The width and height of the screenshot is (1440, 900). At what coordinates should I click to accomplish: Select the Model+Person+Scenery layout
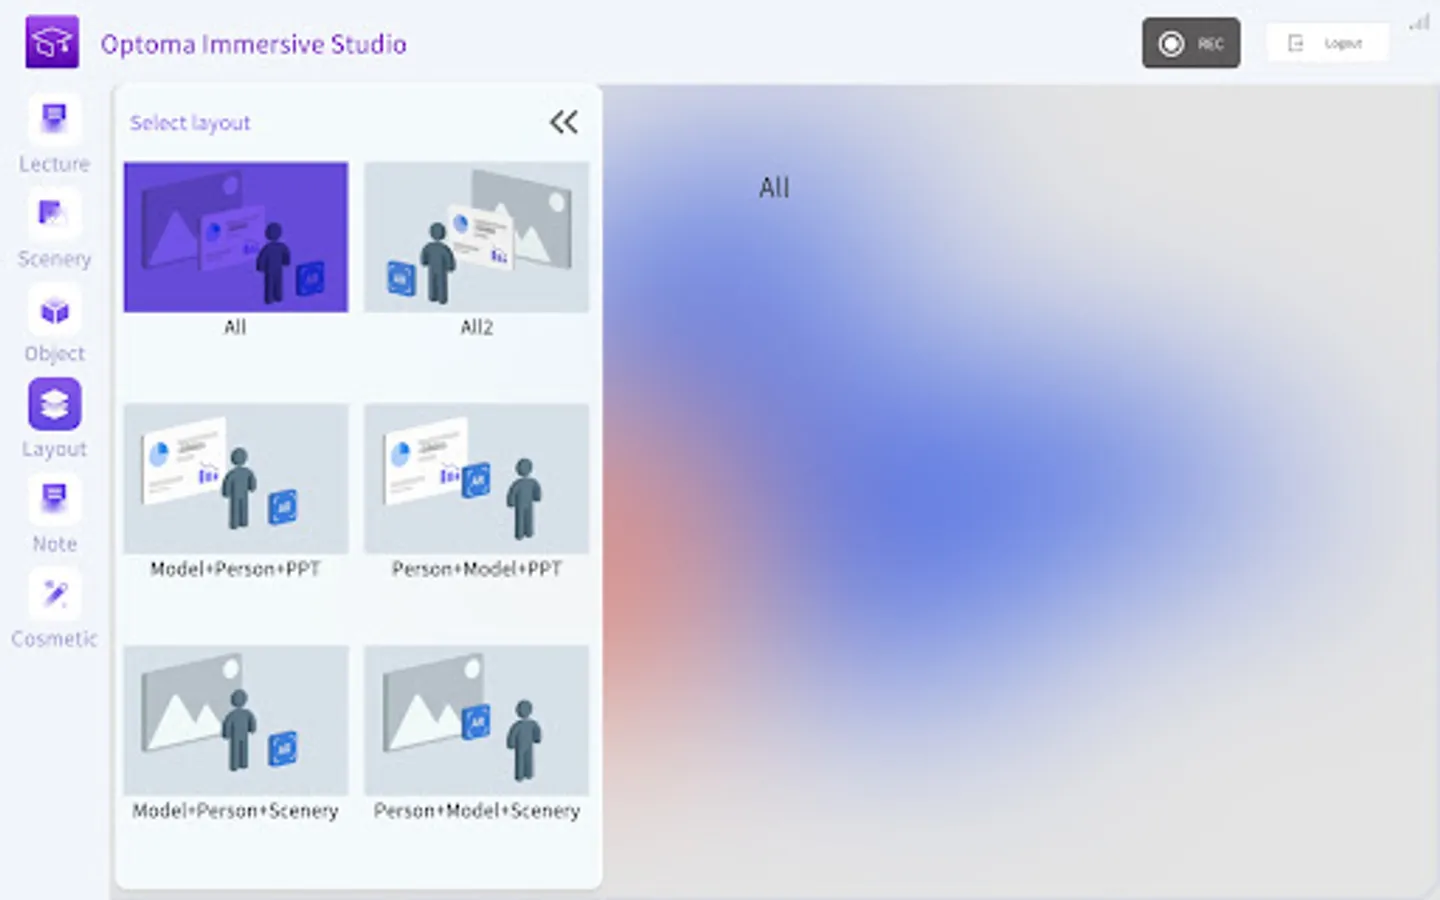point(235,720)
